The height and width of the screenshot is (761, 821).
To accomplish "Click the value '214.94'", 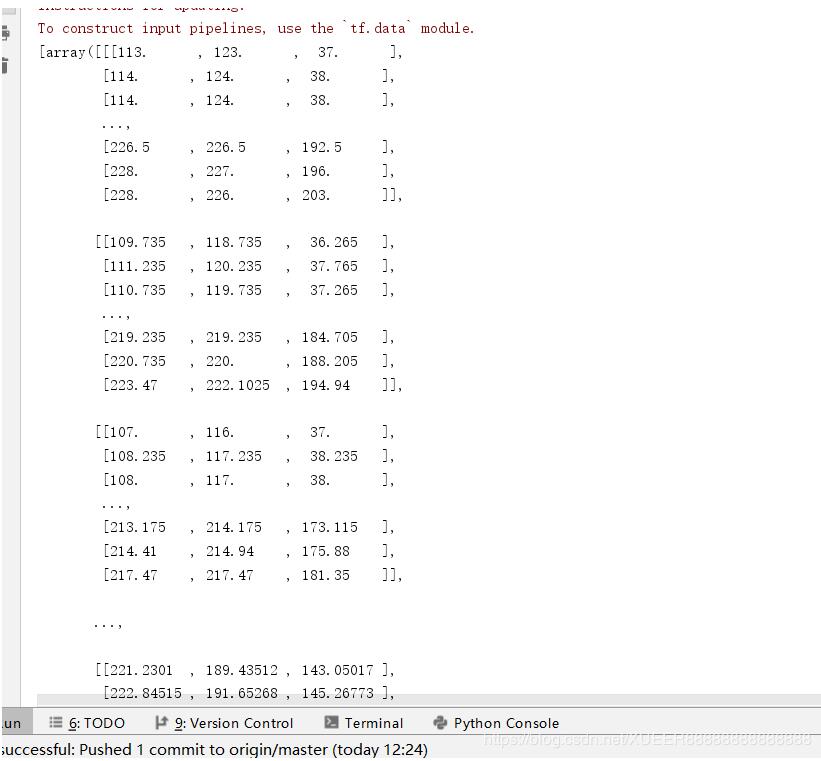I will coord(230,552).
